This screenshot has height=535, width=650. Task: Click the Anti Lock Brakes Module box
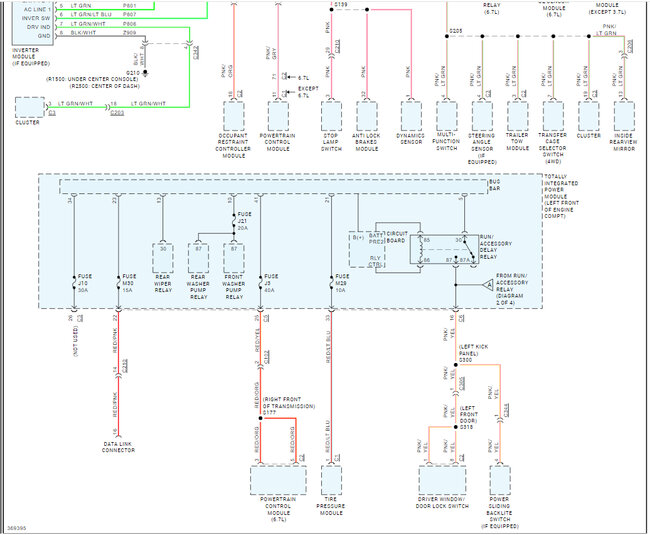click(x=367, y=116)
